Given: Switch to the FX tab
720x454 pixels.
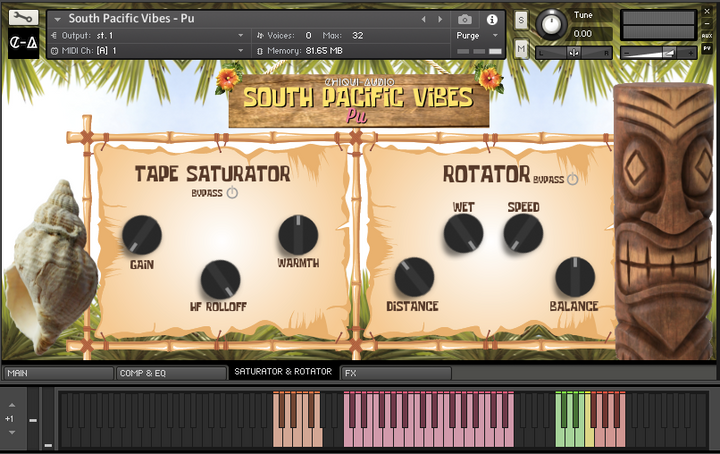Looking at the screenshot, I should point(396,373).
